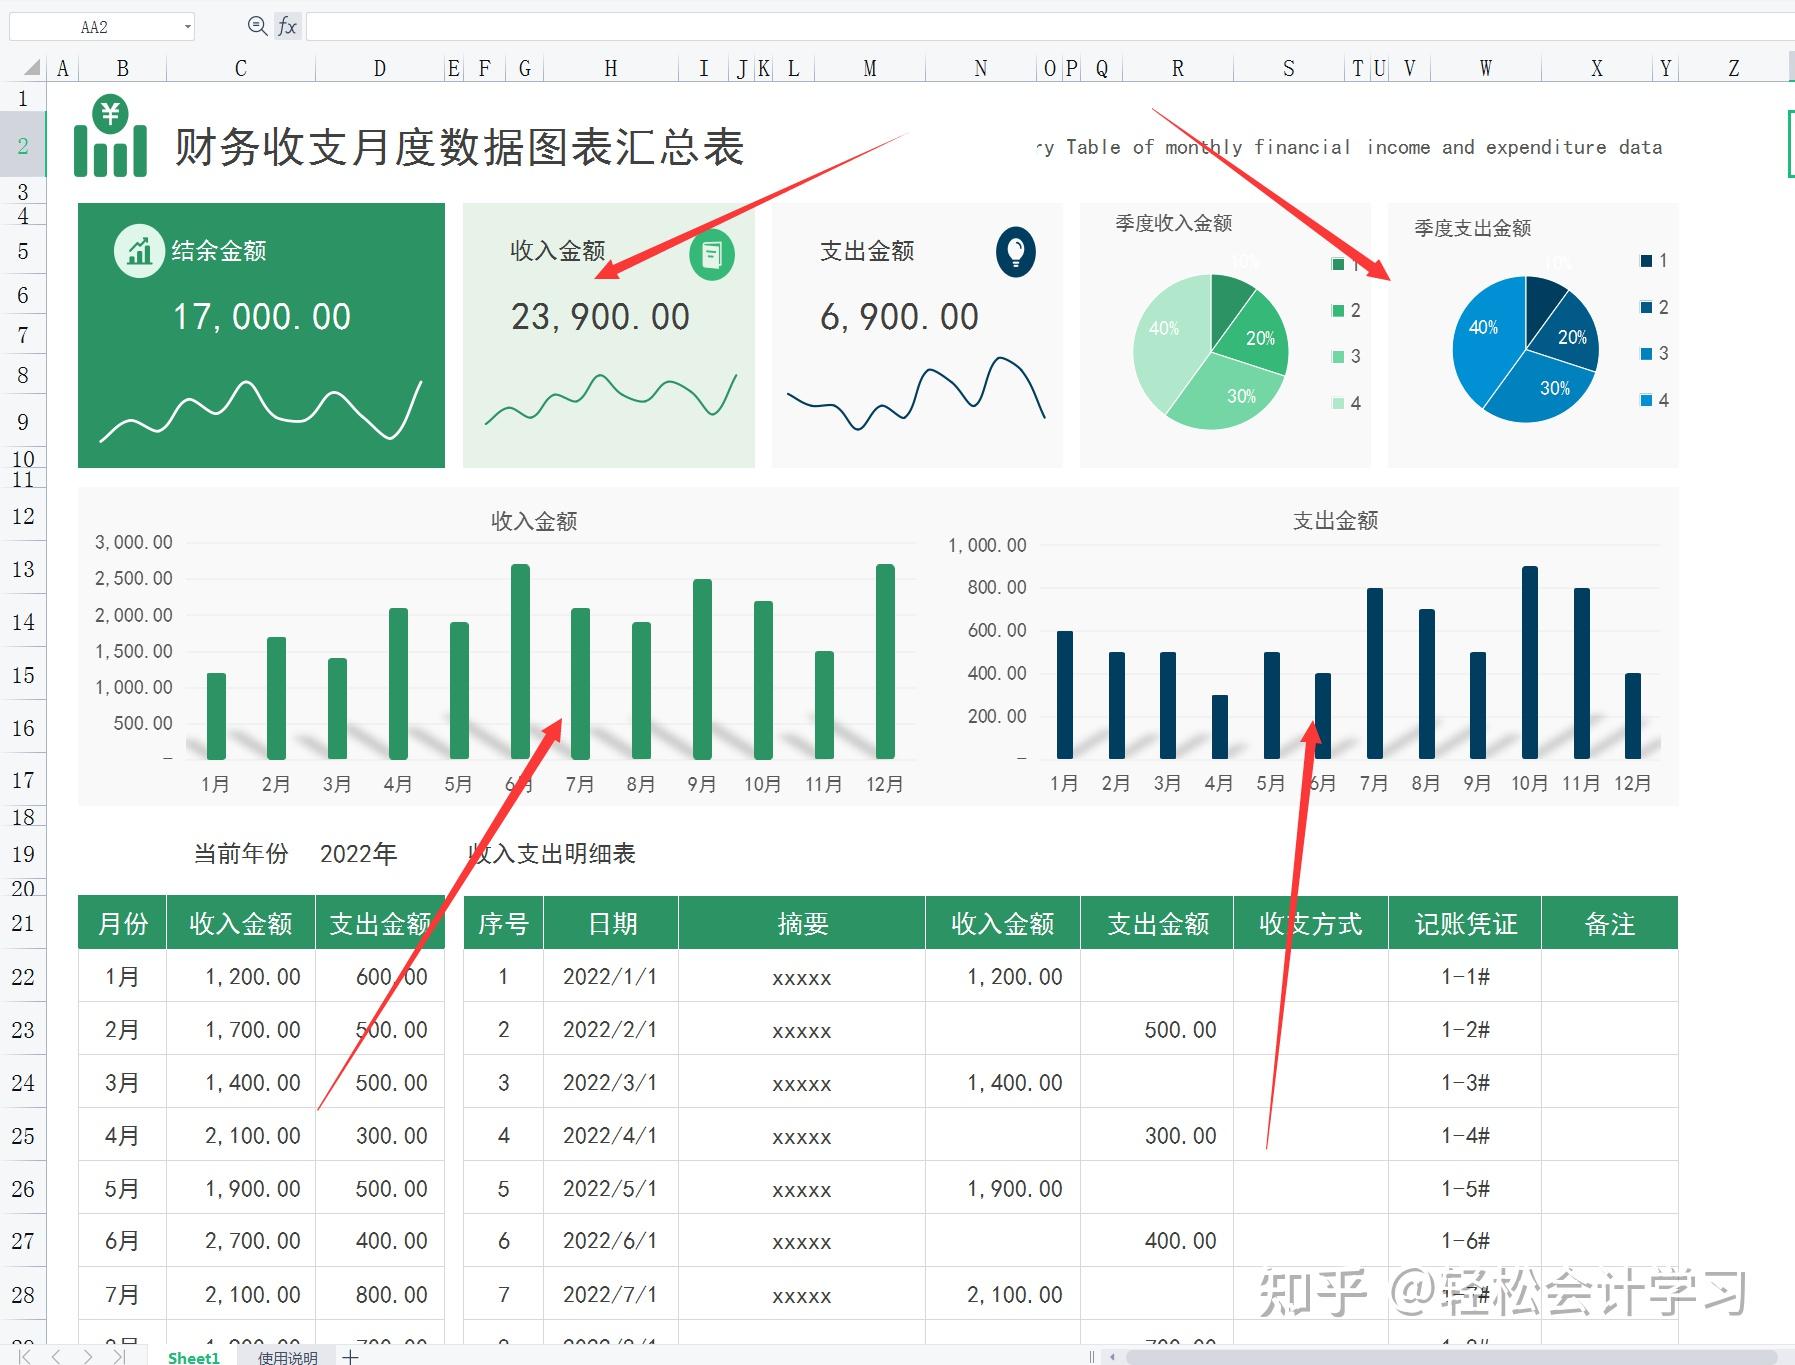This screenshot has height=1365, width=1795.
Task: Open the 使用说明 sheet tab
Action: [x=287, y=1357]
